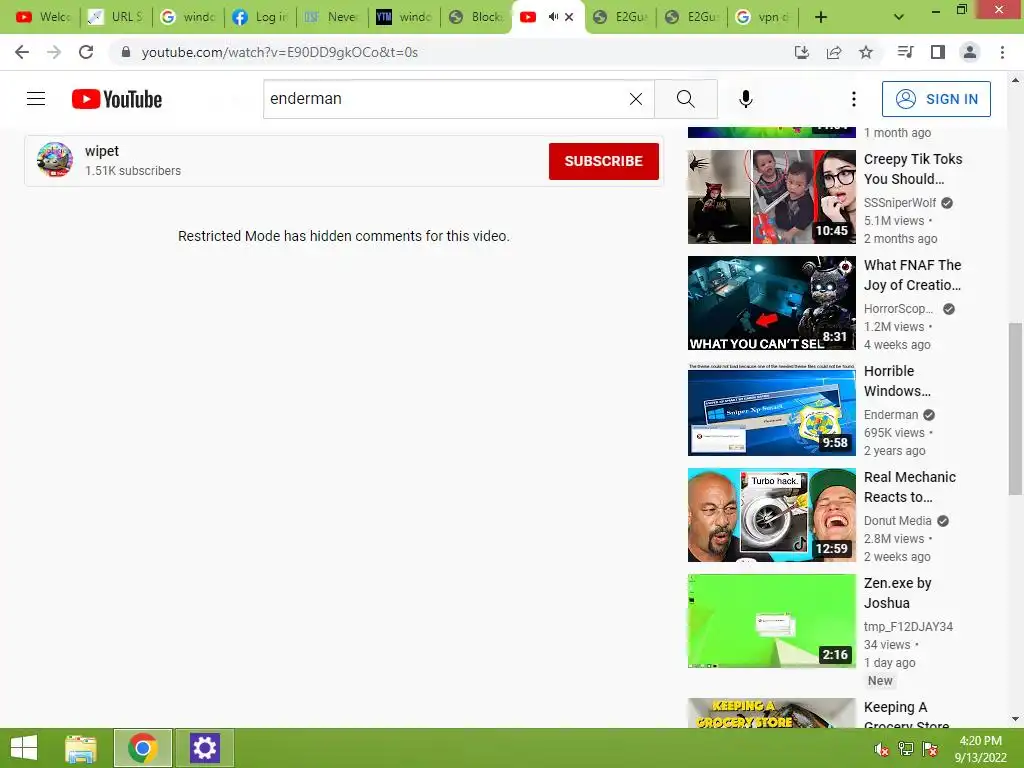Open the wipet channel avatar
The image size is (1024, 768).
(x=55, y=159)
